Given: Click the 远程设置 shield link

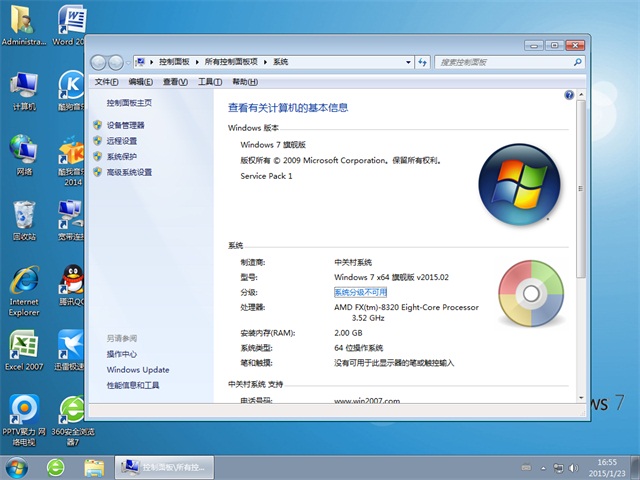Looking at the screenshot, I should tap(121, 141).
